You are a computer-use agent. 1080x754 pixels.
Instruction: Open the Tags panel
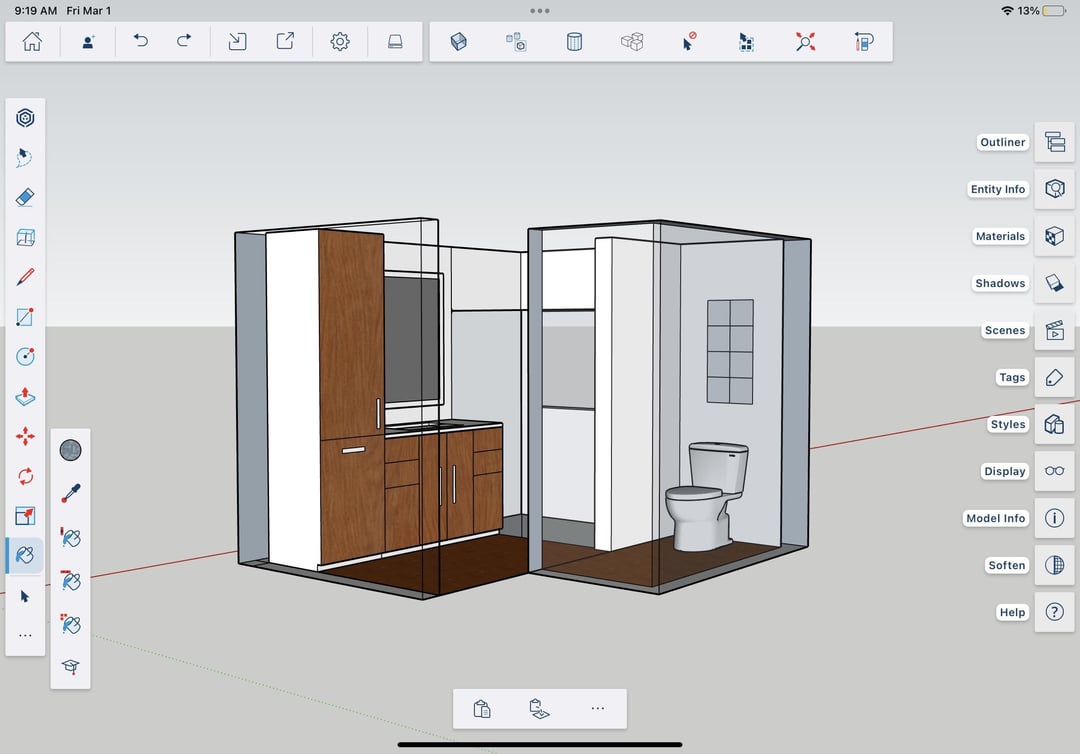point(1055,377)
